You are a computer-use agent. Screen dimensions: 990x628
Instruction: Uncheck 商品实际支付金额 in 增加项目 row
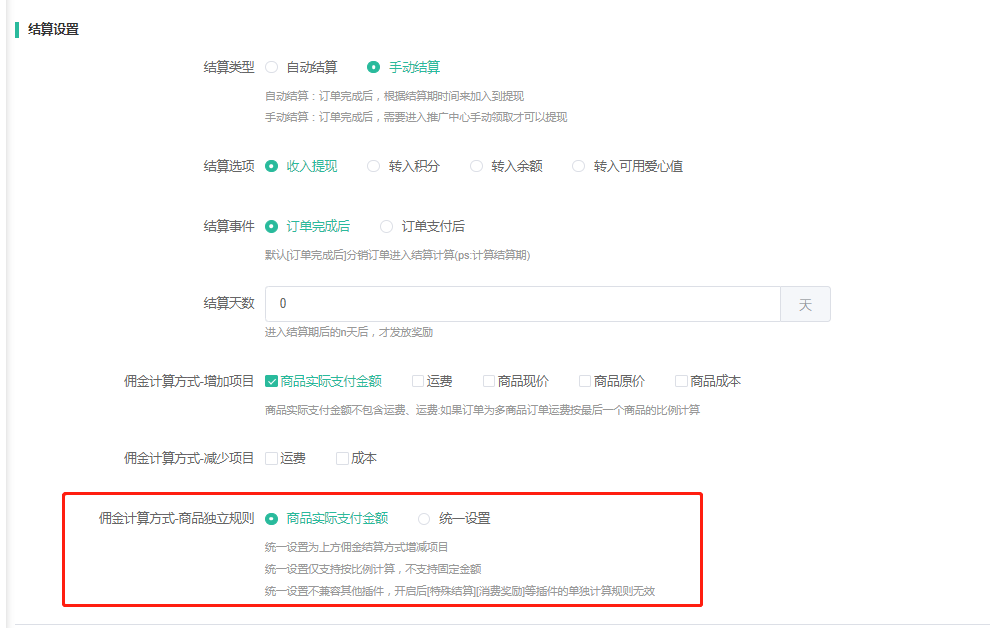click(x=271, y=381)
